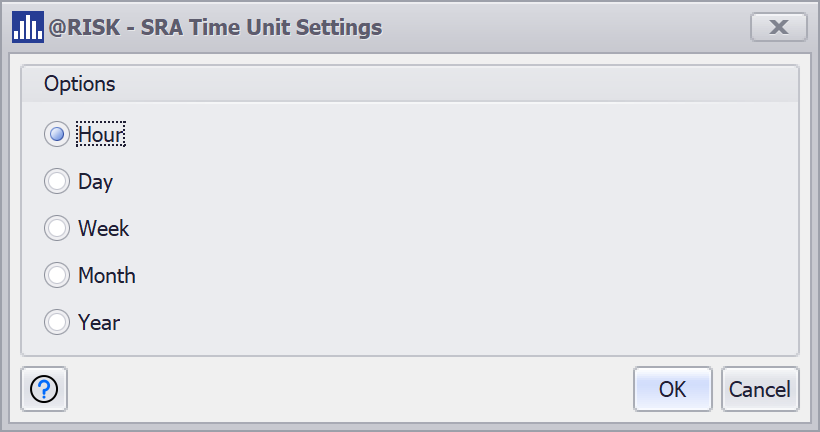
Task: Click the @RISK bar chart logo icon
Action: coord(28,27)
